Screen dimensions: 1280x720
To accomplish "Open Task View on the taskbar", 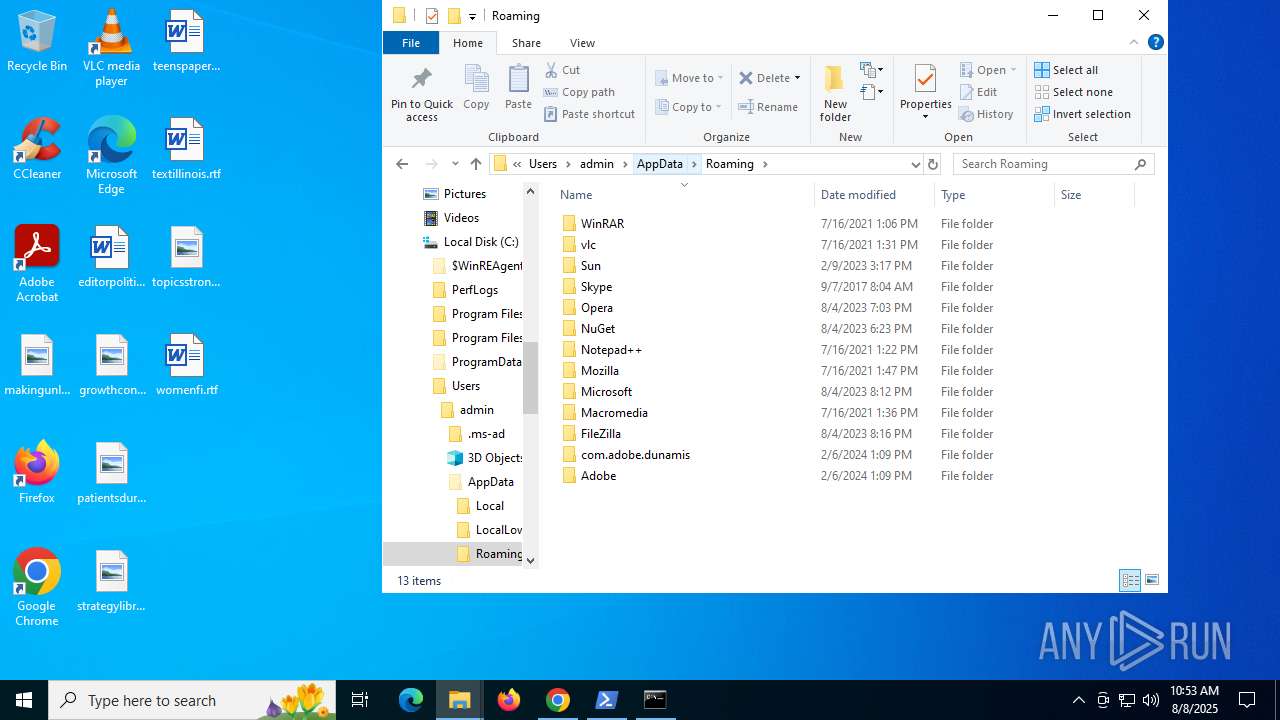I will click(x=360, y=700).
